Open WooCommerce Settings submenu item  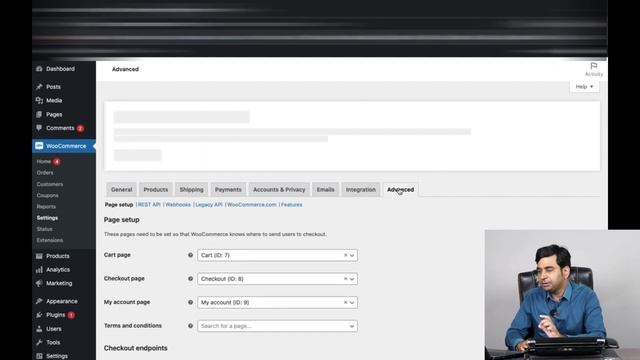pos(47,218)
